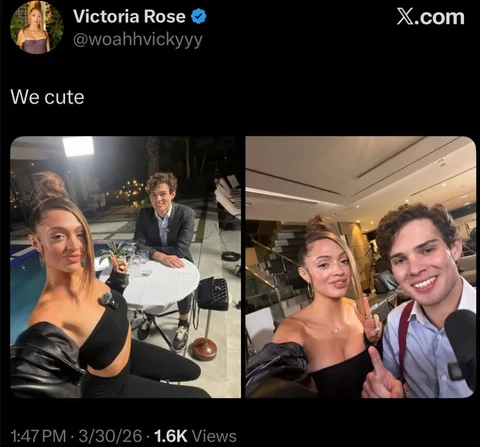Click the round profile avatar picture
This screenshot has width=480, height=447.
tap(37, 27)
